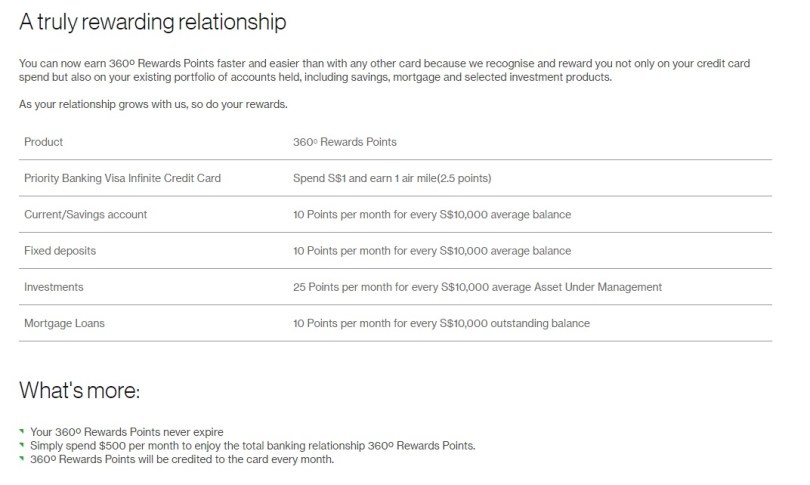Viewport: 810px width, 485px height.
Task: Click "Rewards Points will be credited" line
Action: tap(179, 459)
